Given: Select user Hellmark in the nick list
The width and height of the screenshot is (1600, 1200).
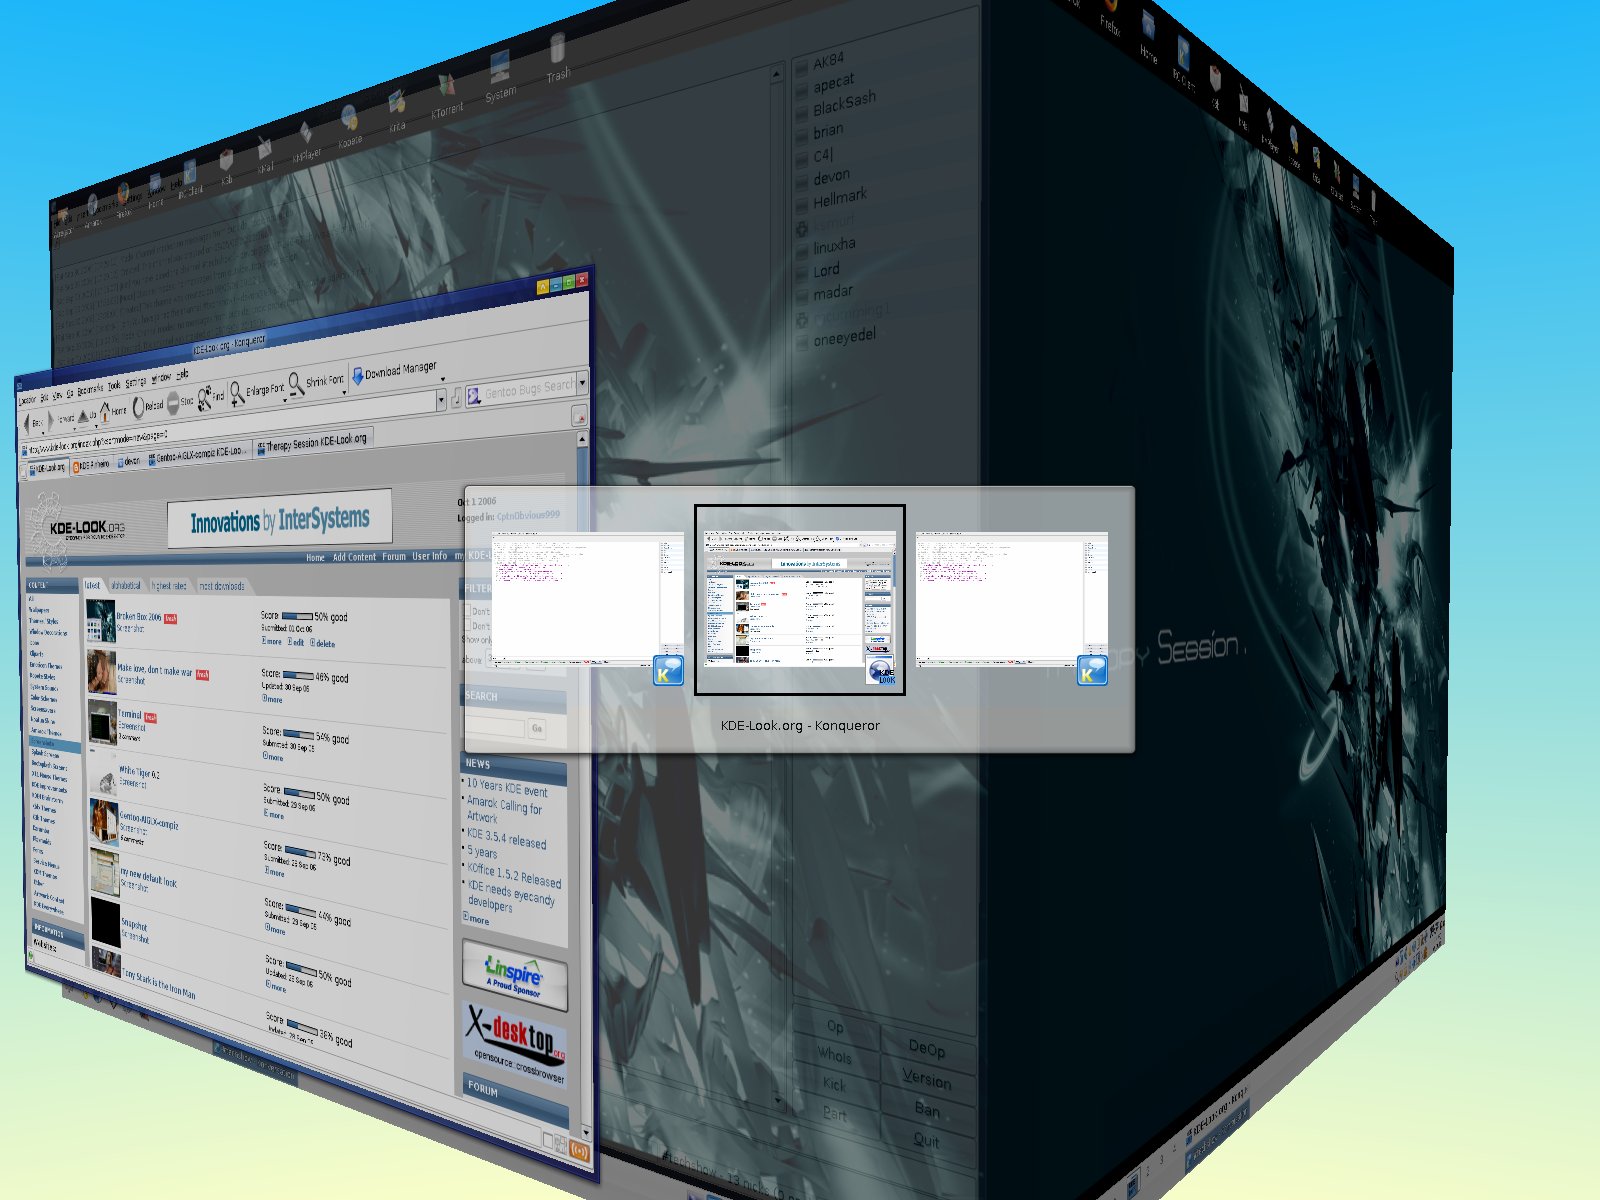Looking at the screenshot, I should (840, 198).
